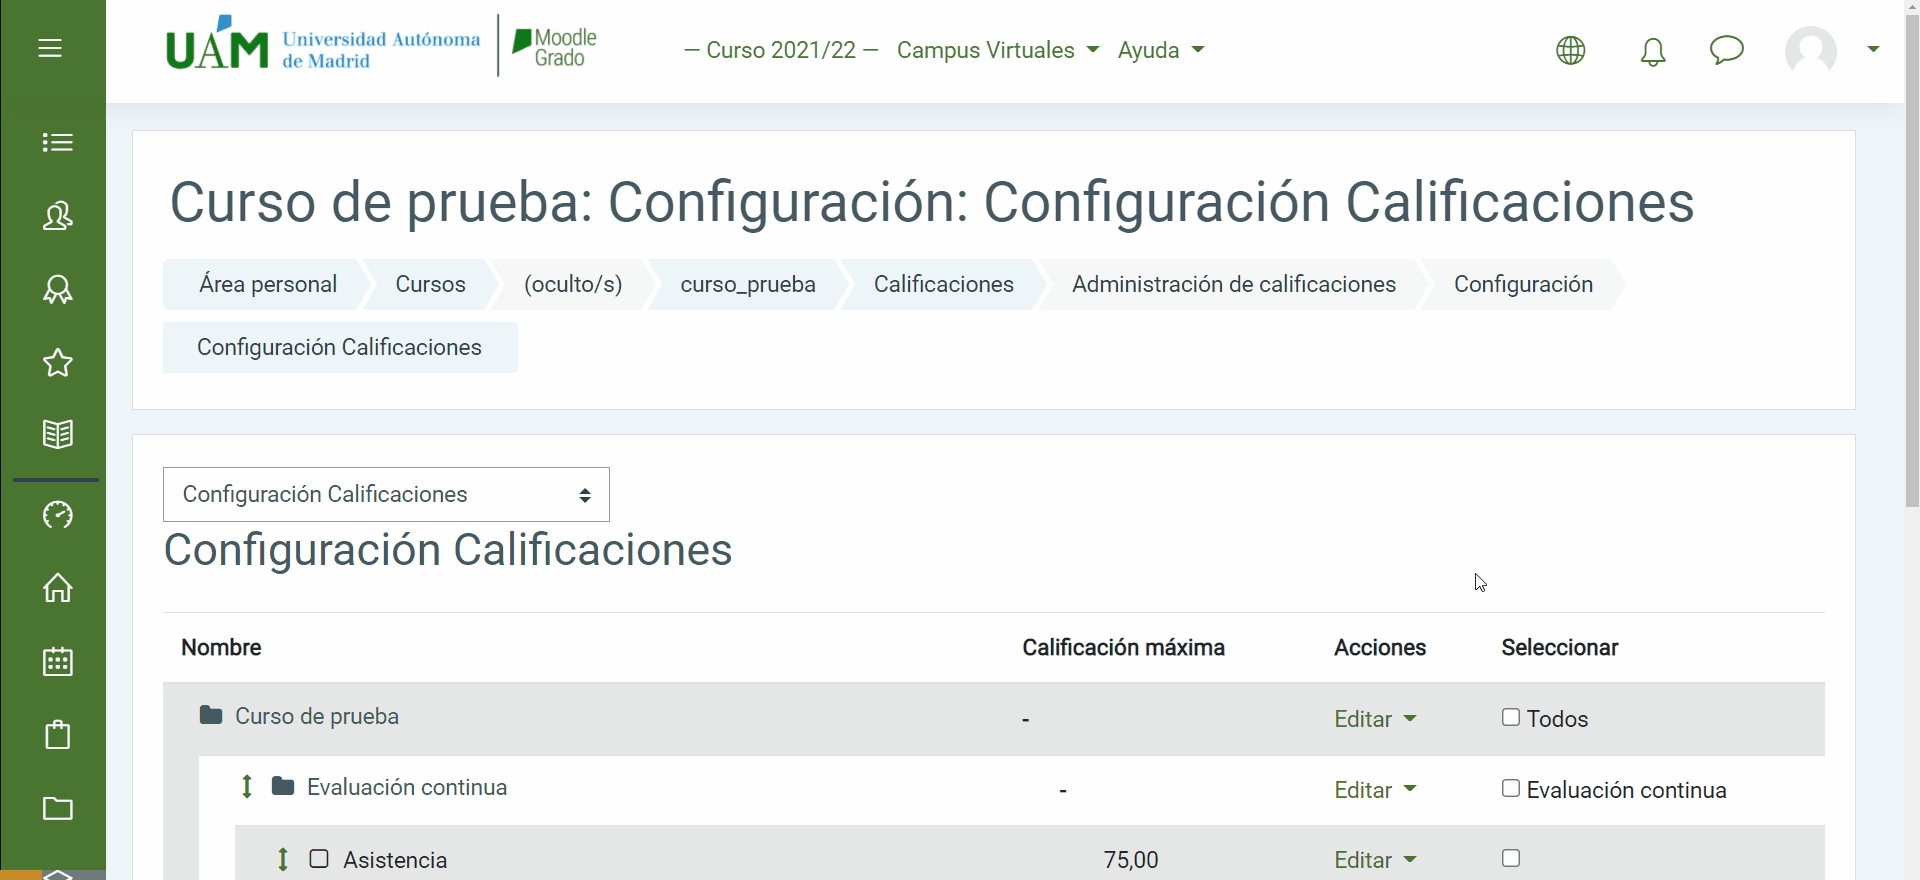Click the notifications bell icon
This screenshot has width=1920, height=880.
point(1652,51)
